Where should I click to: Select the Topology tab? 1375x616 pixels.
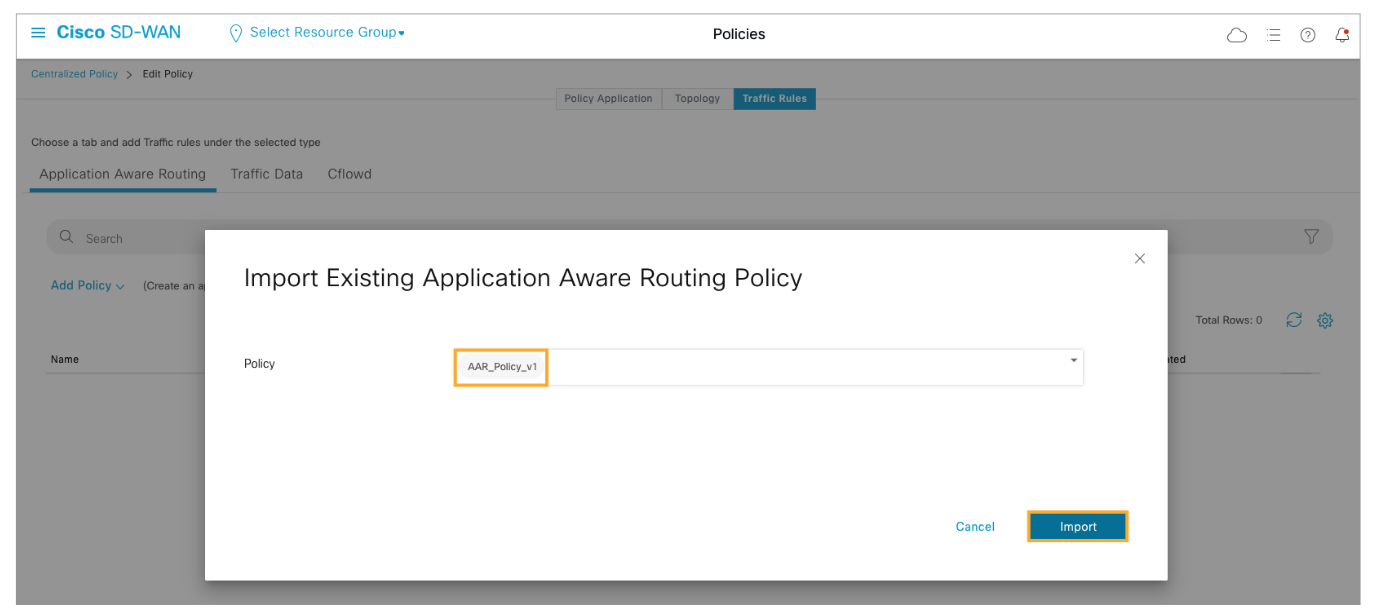pyautogui.click(x=697, y=99)
